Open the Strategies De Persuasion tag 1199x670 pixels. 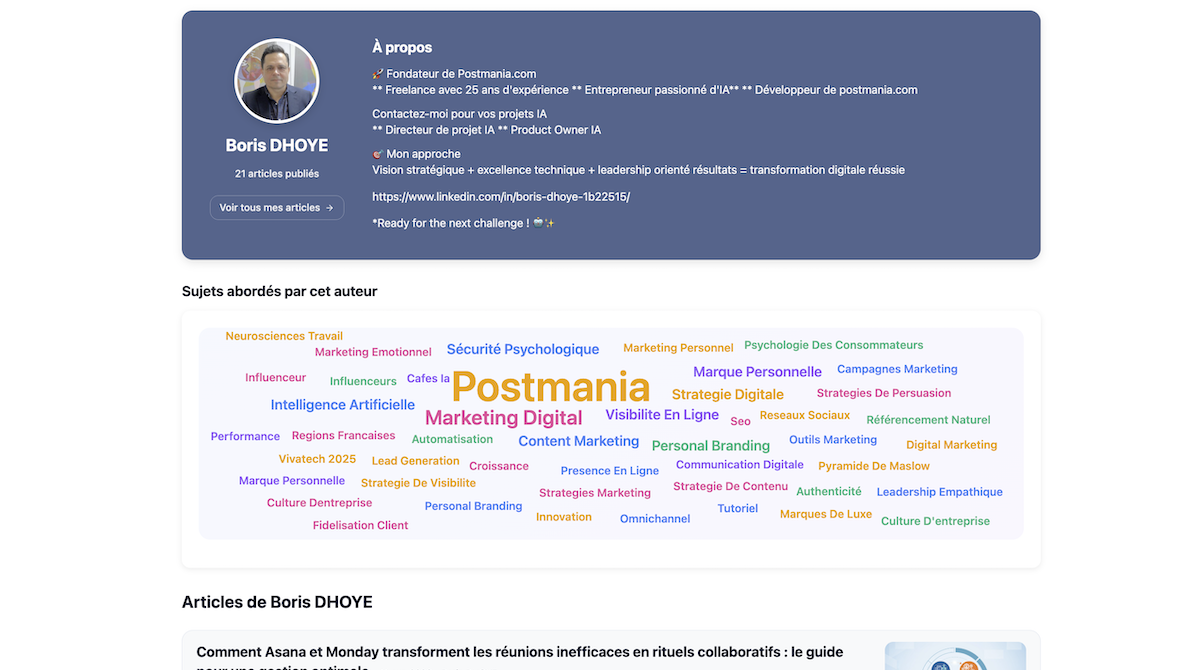coord(884,393)
